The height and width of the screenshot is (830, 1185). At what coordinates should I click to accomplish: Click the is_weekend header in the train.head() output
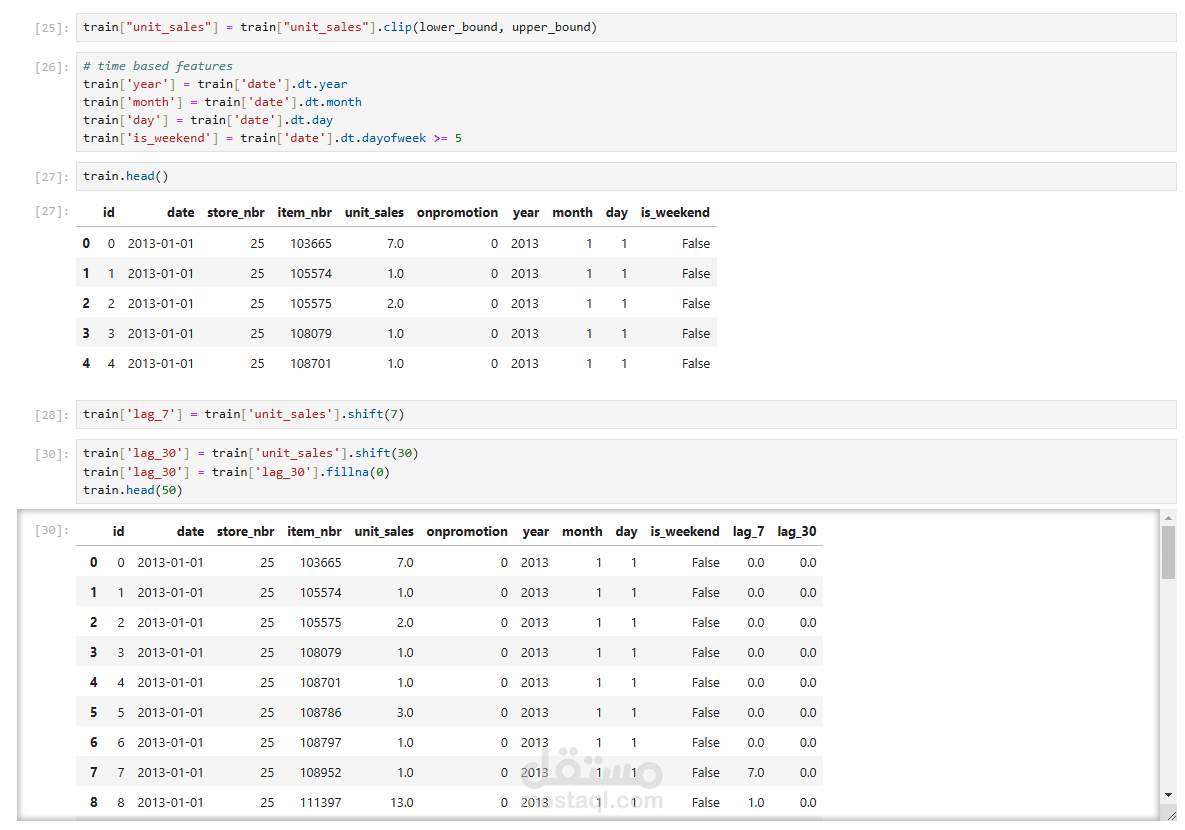point(675,212)
